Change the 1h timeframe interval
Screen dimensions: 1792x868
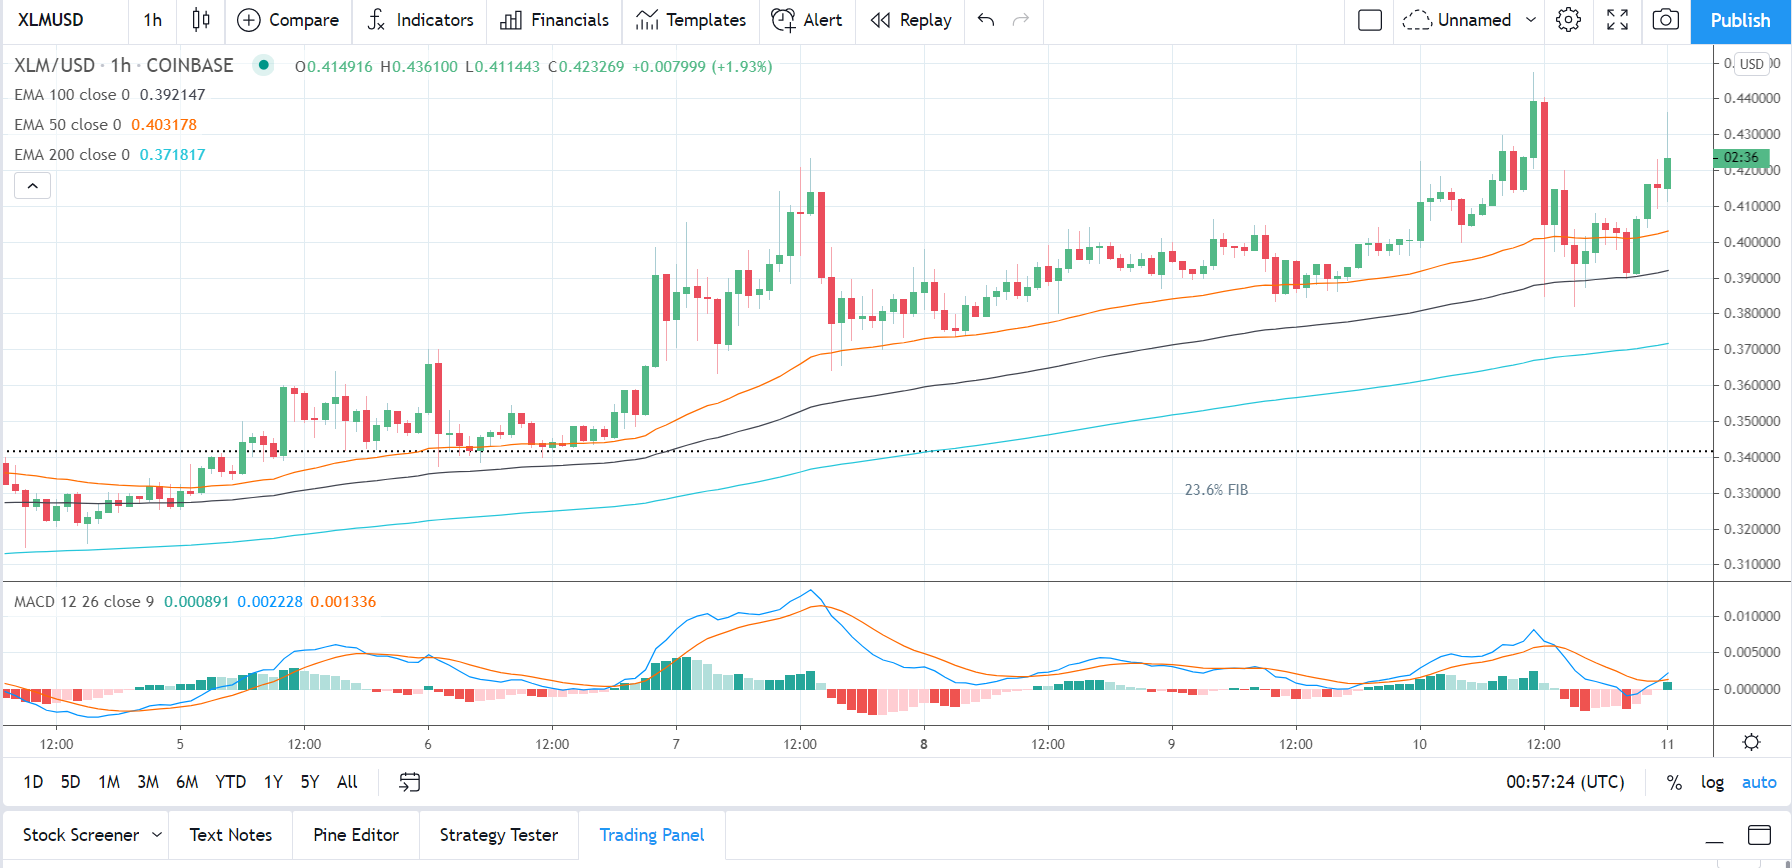[x=153, y=20]
